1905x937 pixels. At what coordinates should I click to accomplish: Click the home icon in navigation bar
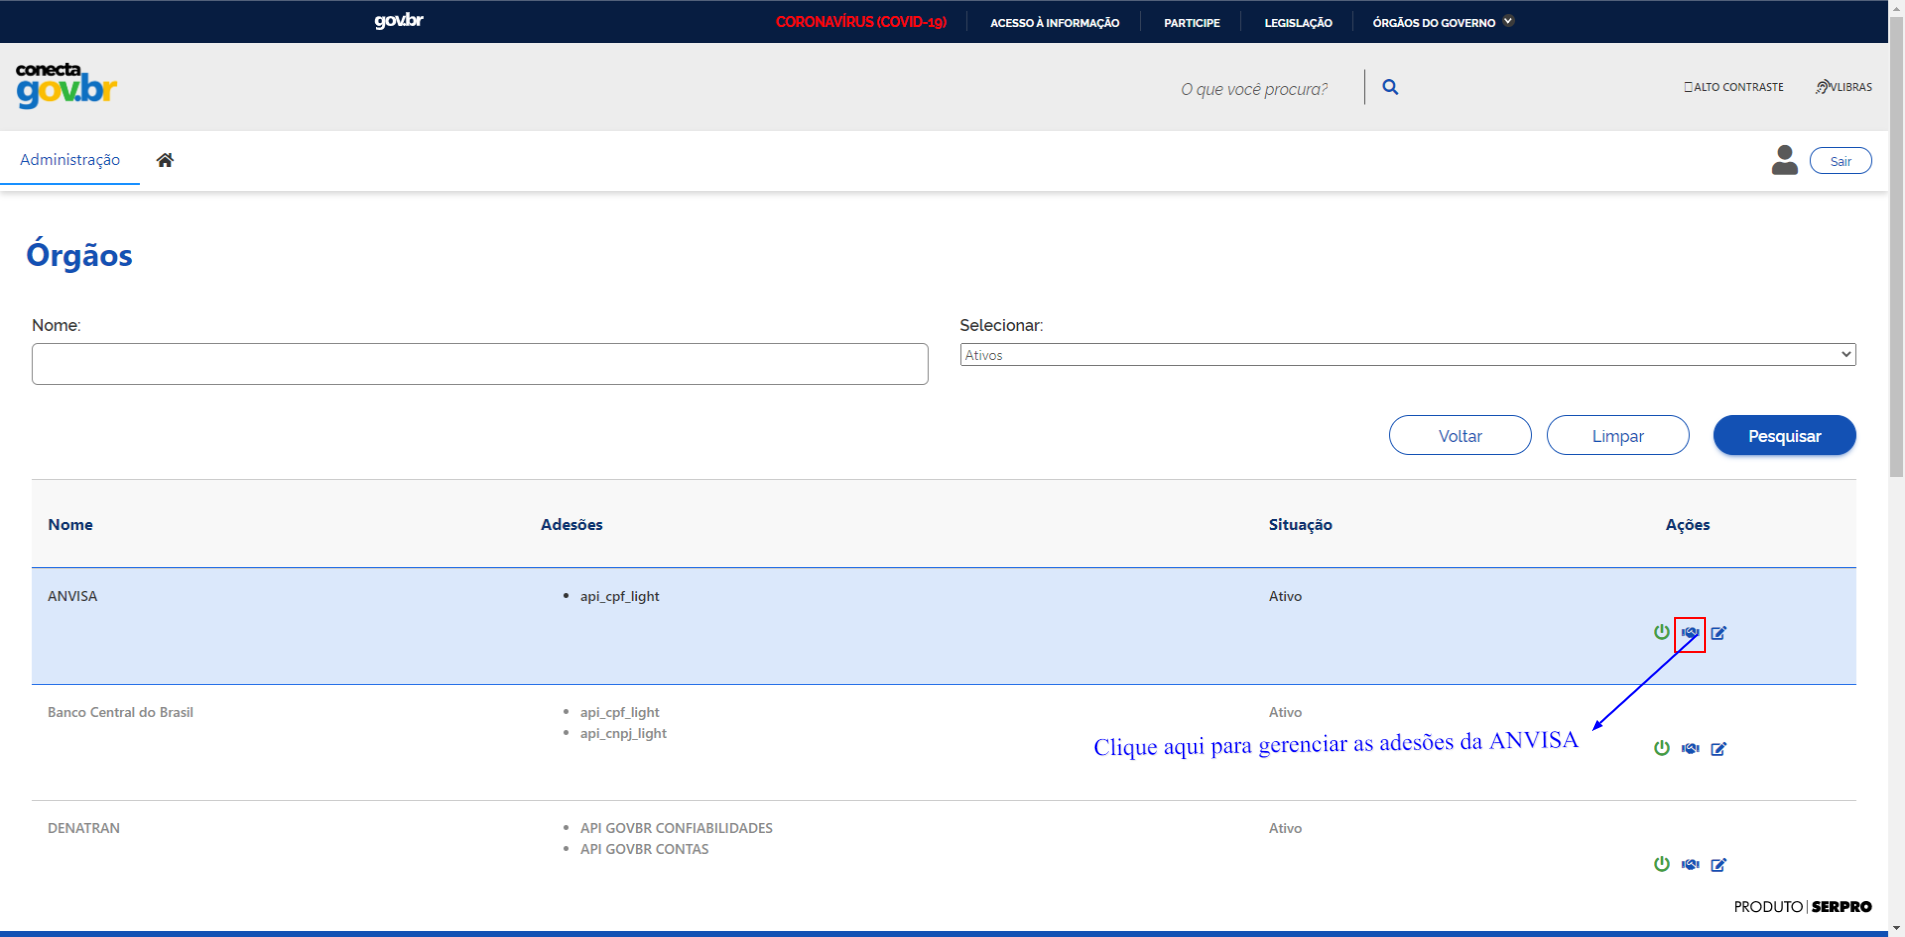pos(165,160)
